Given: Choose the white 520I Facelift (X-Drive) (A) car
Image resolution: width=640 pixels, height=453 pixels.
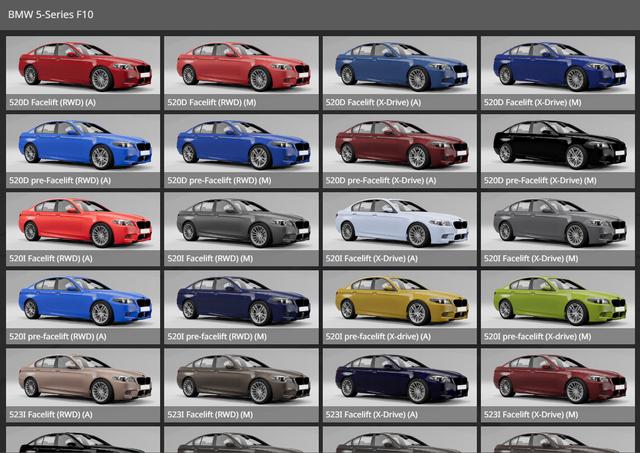Looking at the screenshot, I should pos(400,221).
